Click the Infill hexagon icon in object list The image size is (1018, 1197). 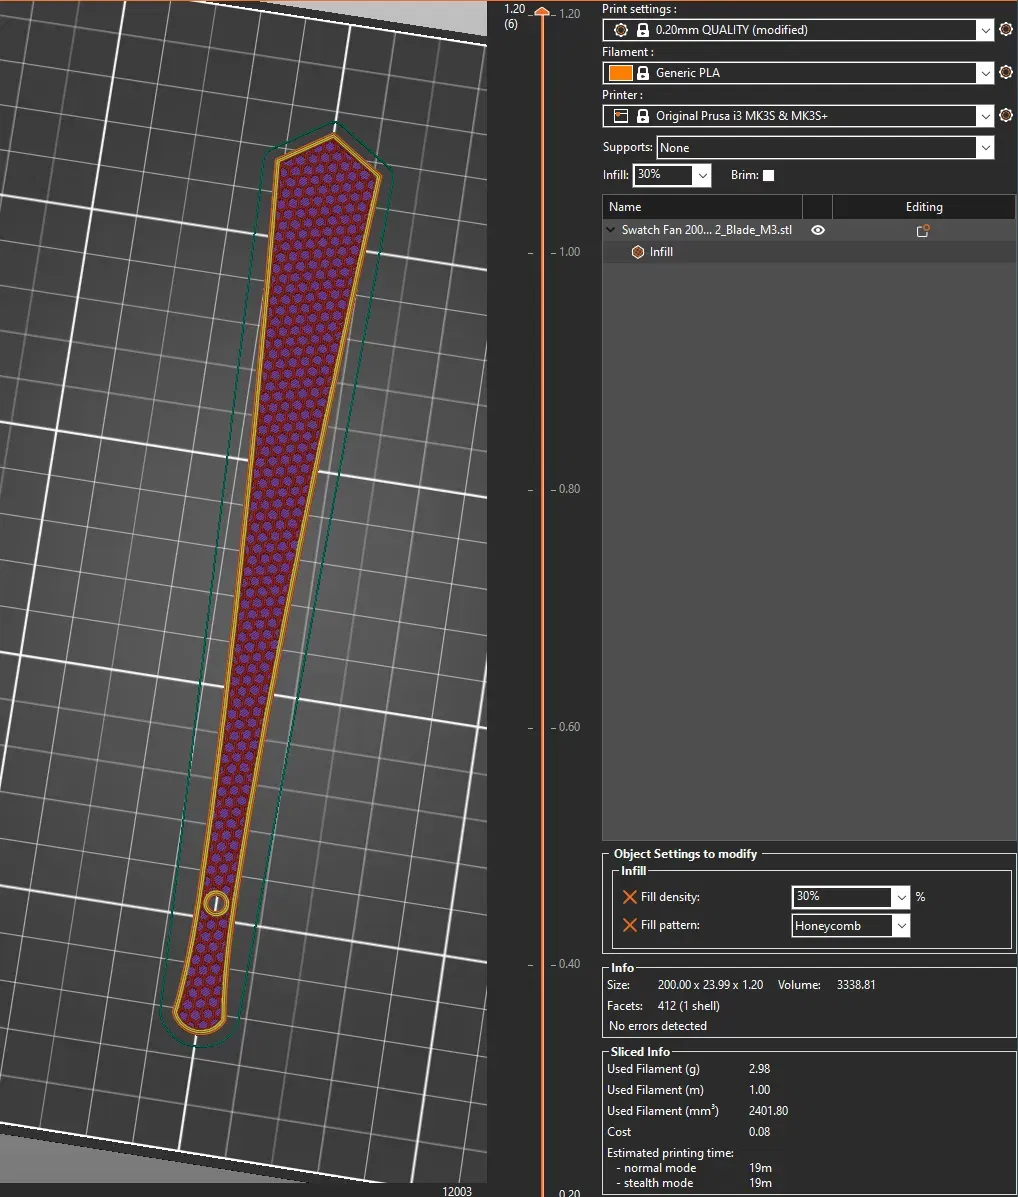pyautogui.click(x=638, y=252)
